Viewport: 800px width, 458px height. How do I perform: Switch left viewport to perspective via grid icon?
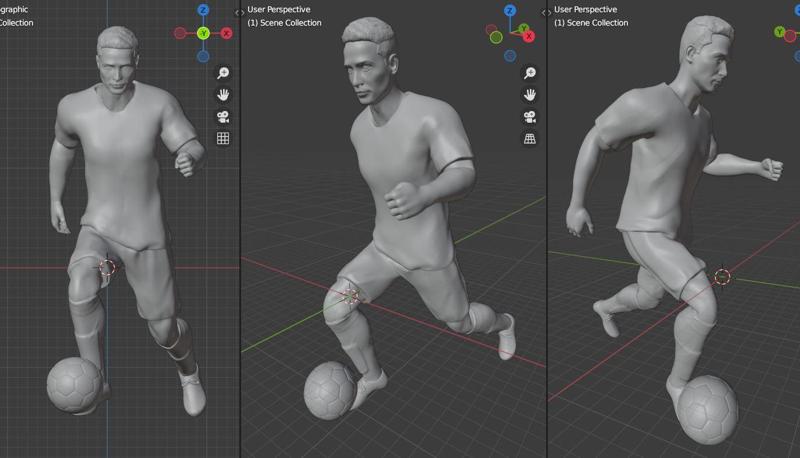tap(223, 138)
